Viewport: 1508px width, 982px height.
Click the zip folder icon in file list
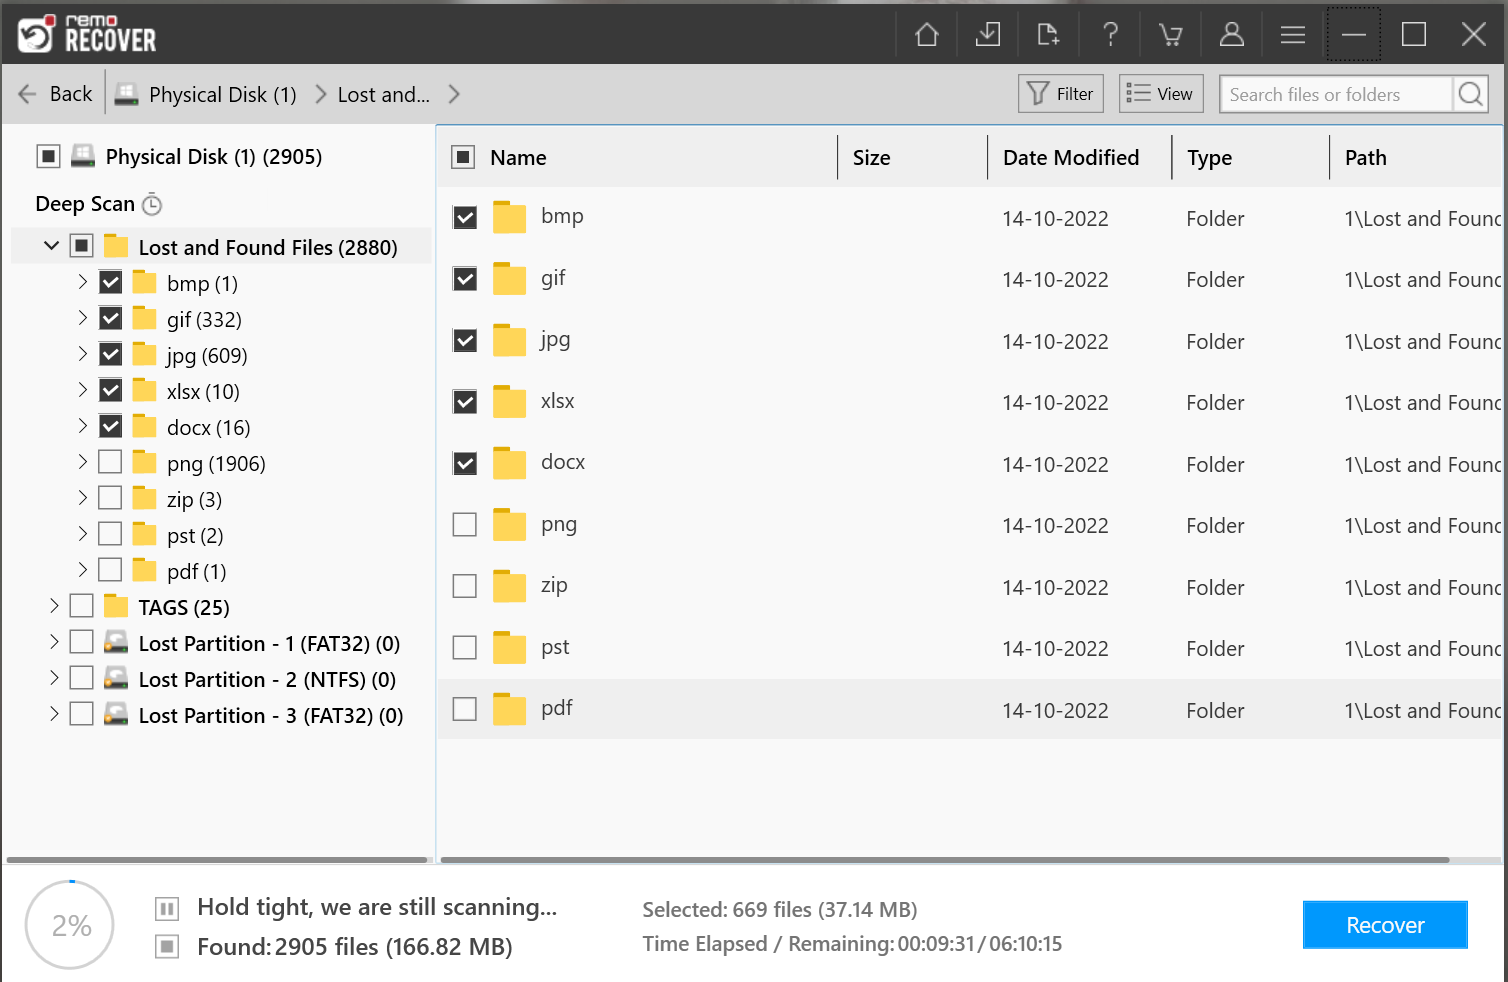tap(509, 586)
